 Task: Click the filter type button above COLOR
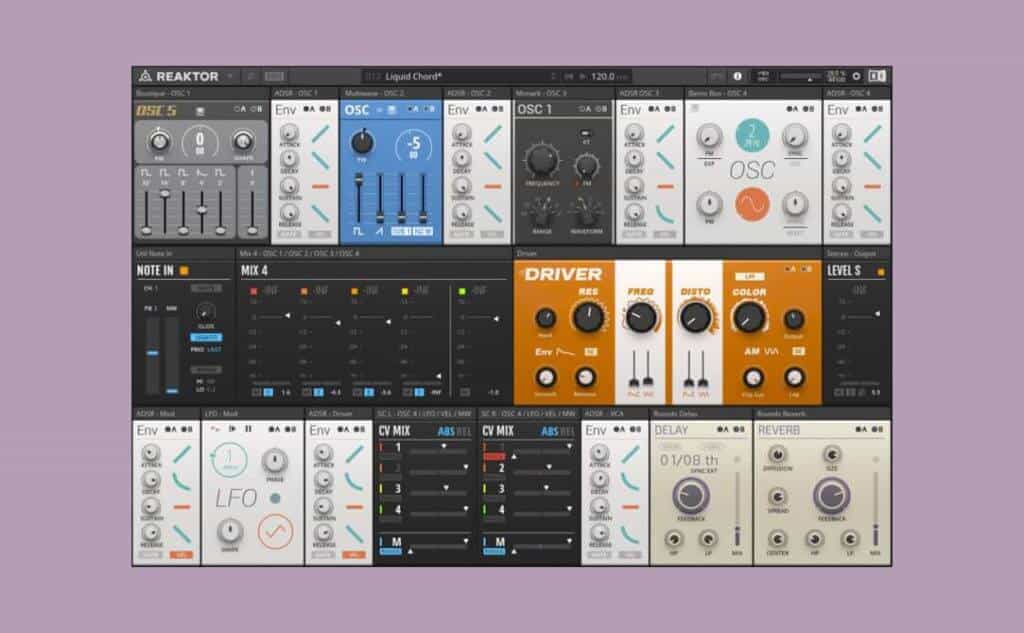click(x=749, y=277)
